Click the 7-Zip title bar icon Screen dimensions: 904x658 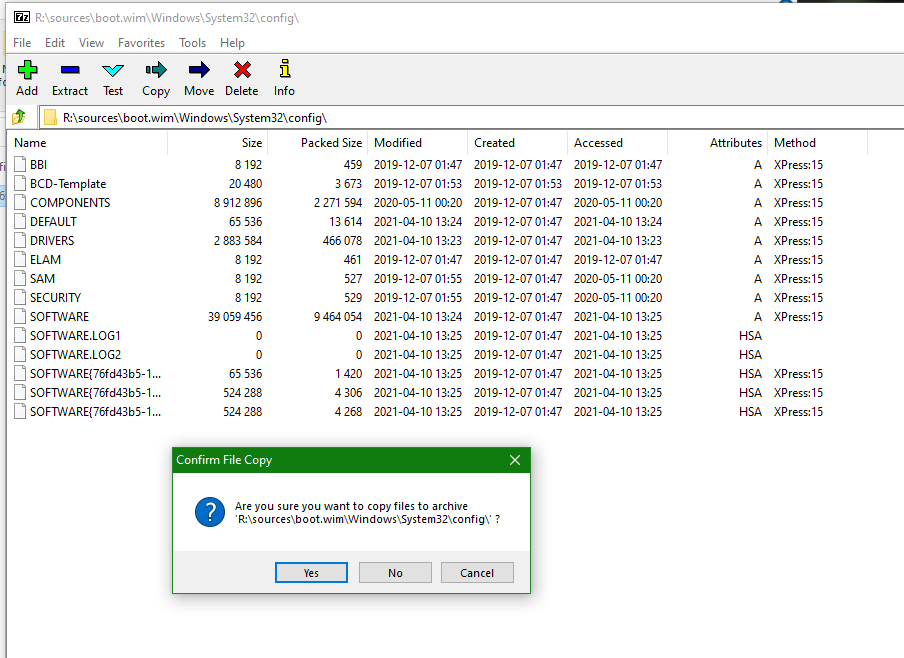22,17
